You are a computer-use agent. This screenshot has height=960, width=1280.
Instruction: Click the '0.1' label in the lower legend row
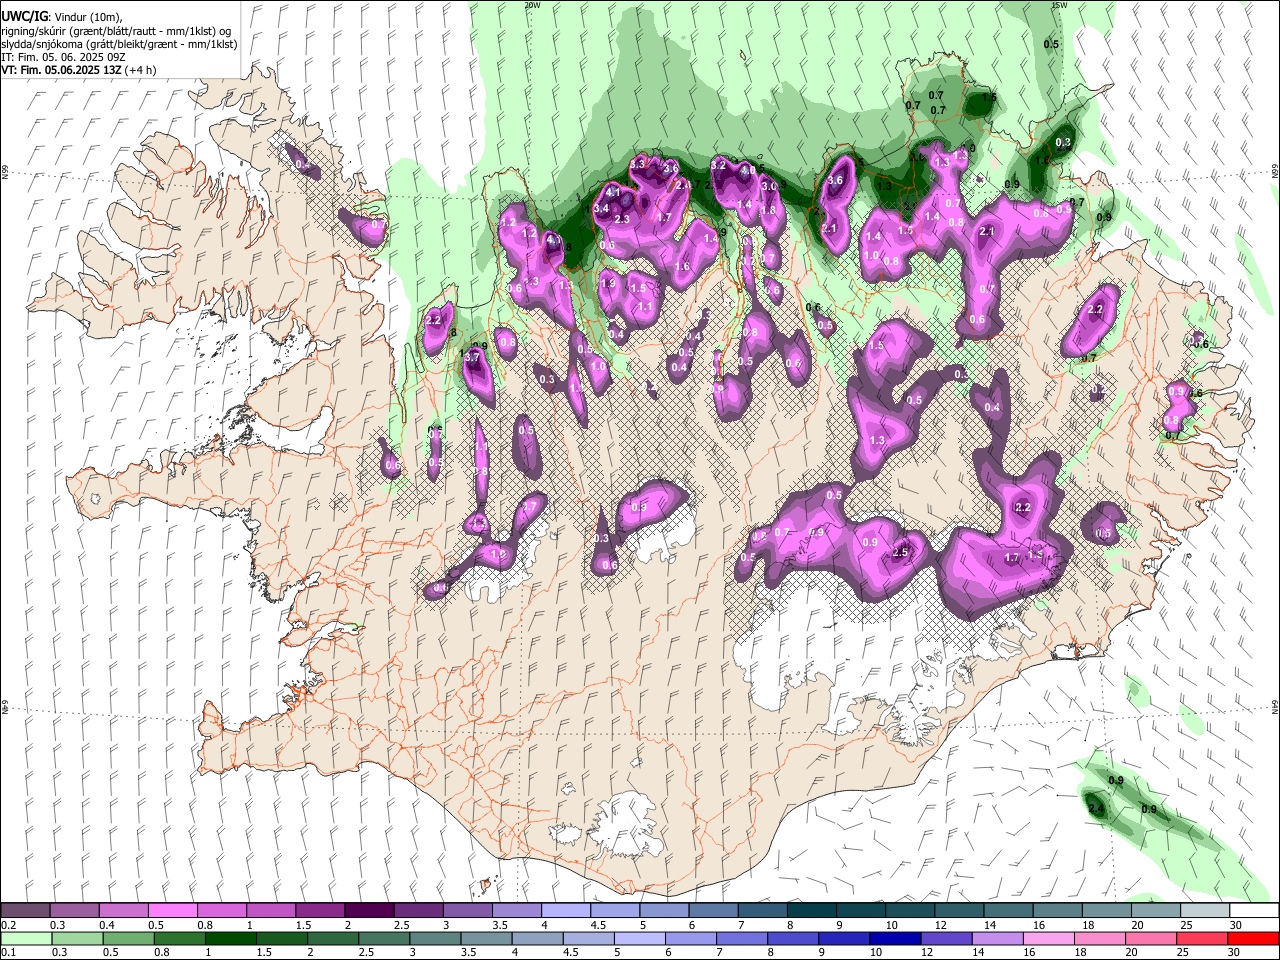(8, 953)
